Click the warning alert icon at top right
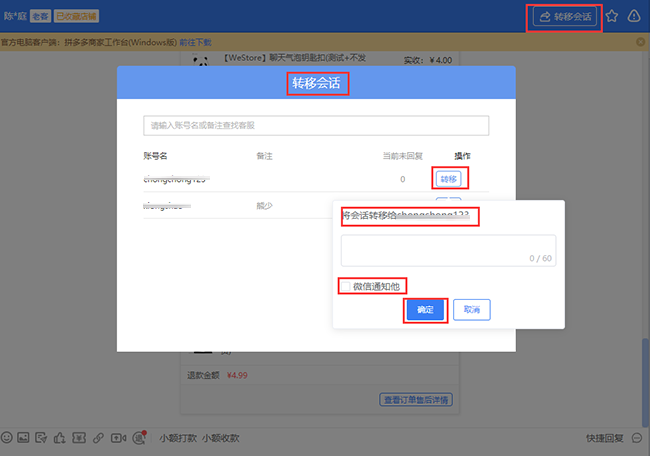 (634, 16)
